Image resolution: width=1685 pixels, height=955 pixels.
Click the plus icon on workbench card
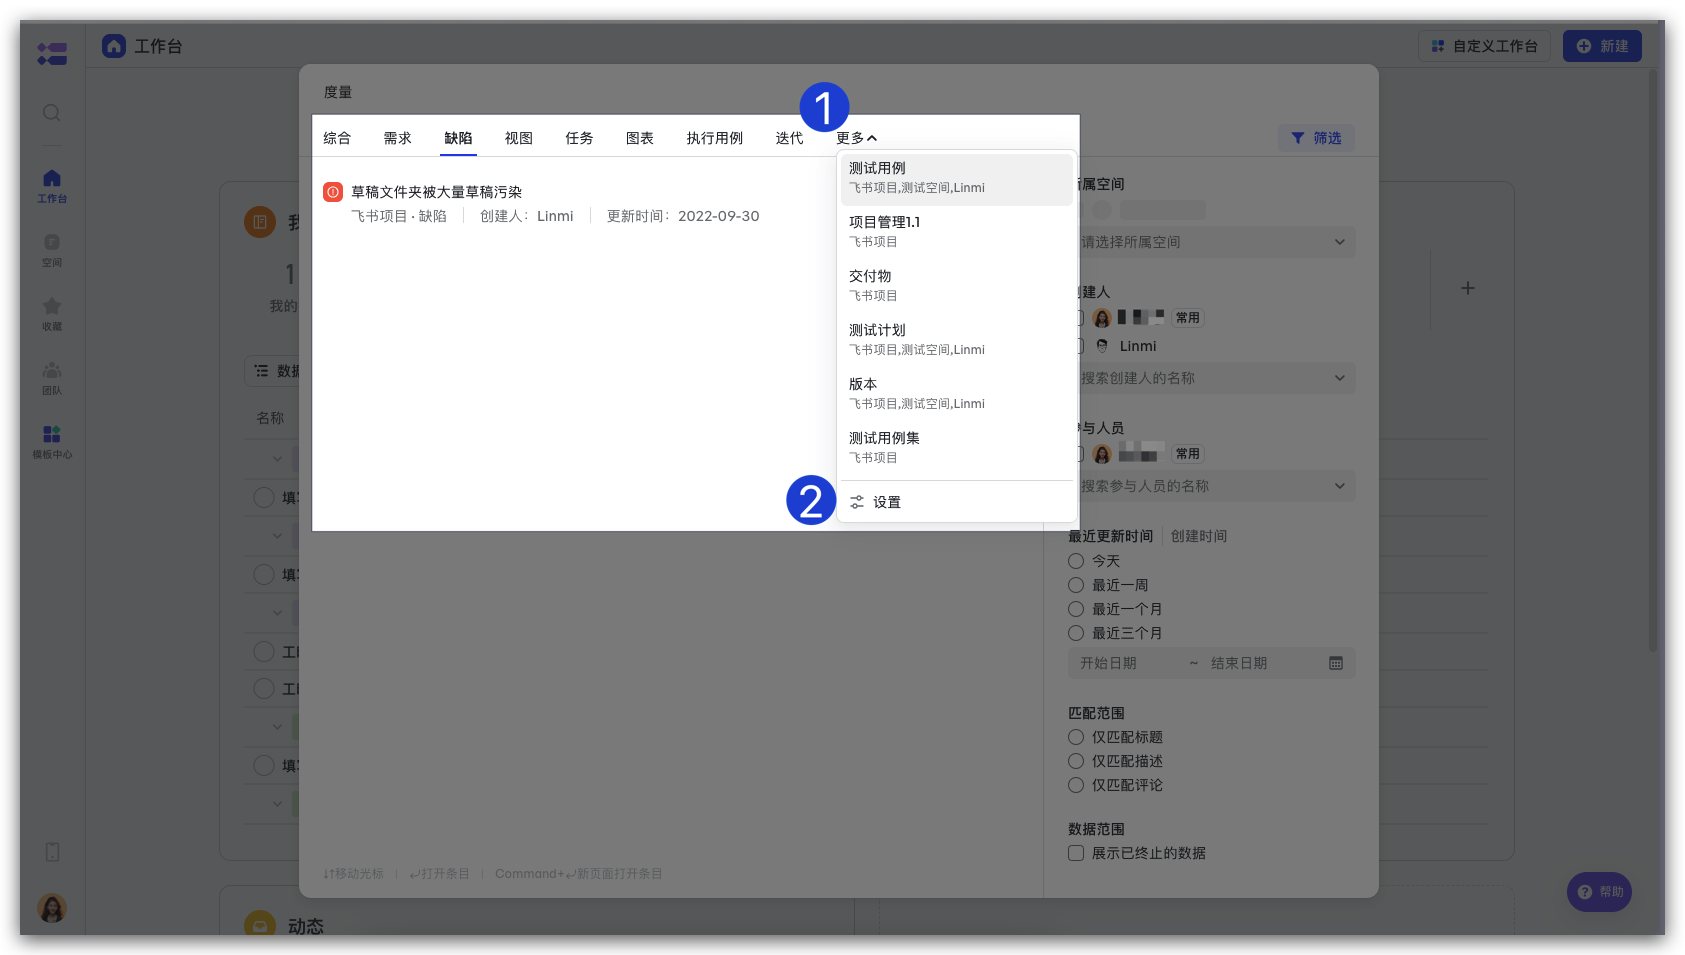(x=1468, y=288)
